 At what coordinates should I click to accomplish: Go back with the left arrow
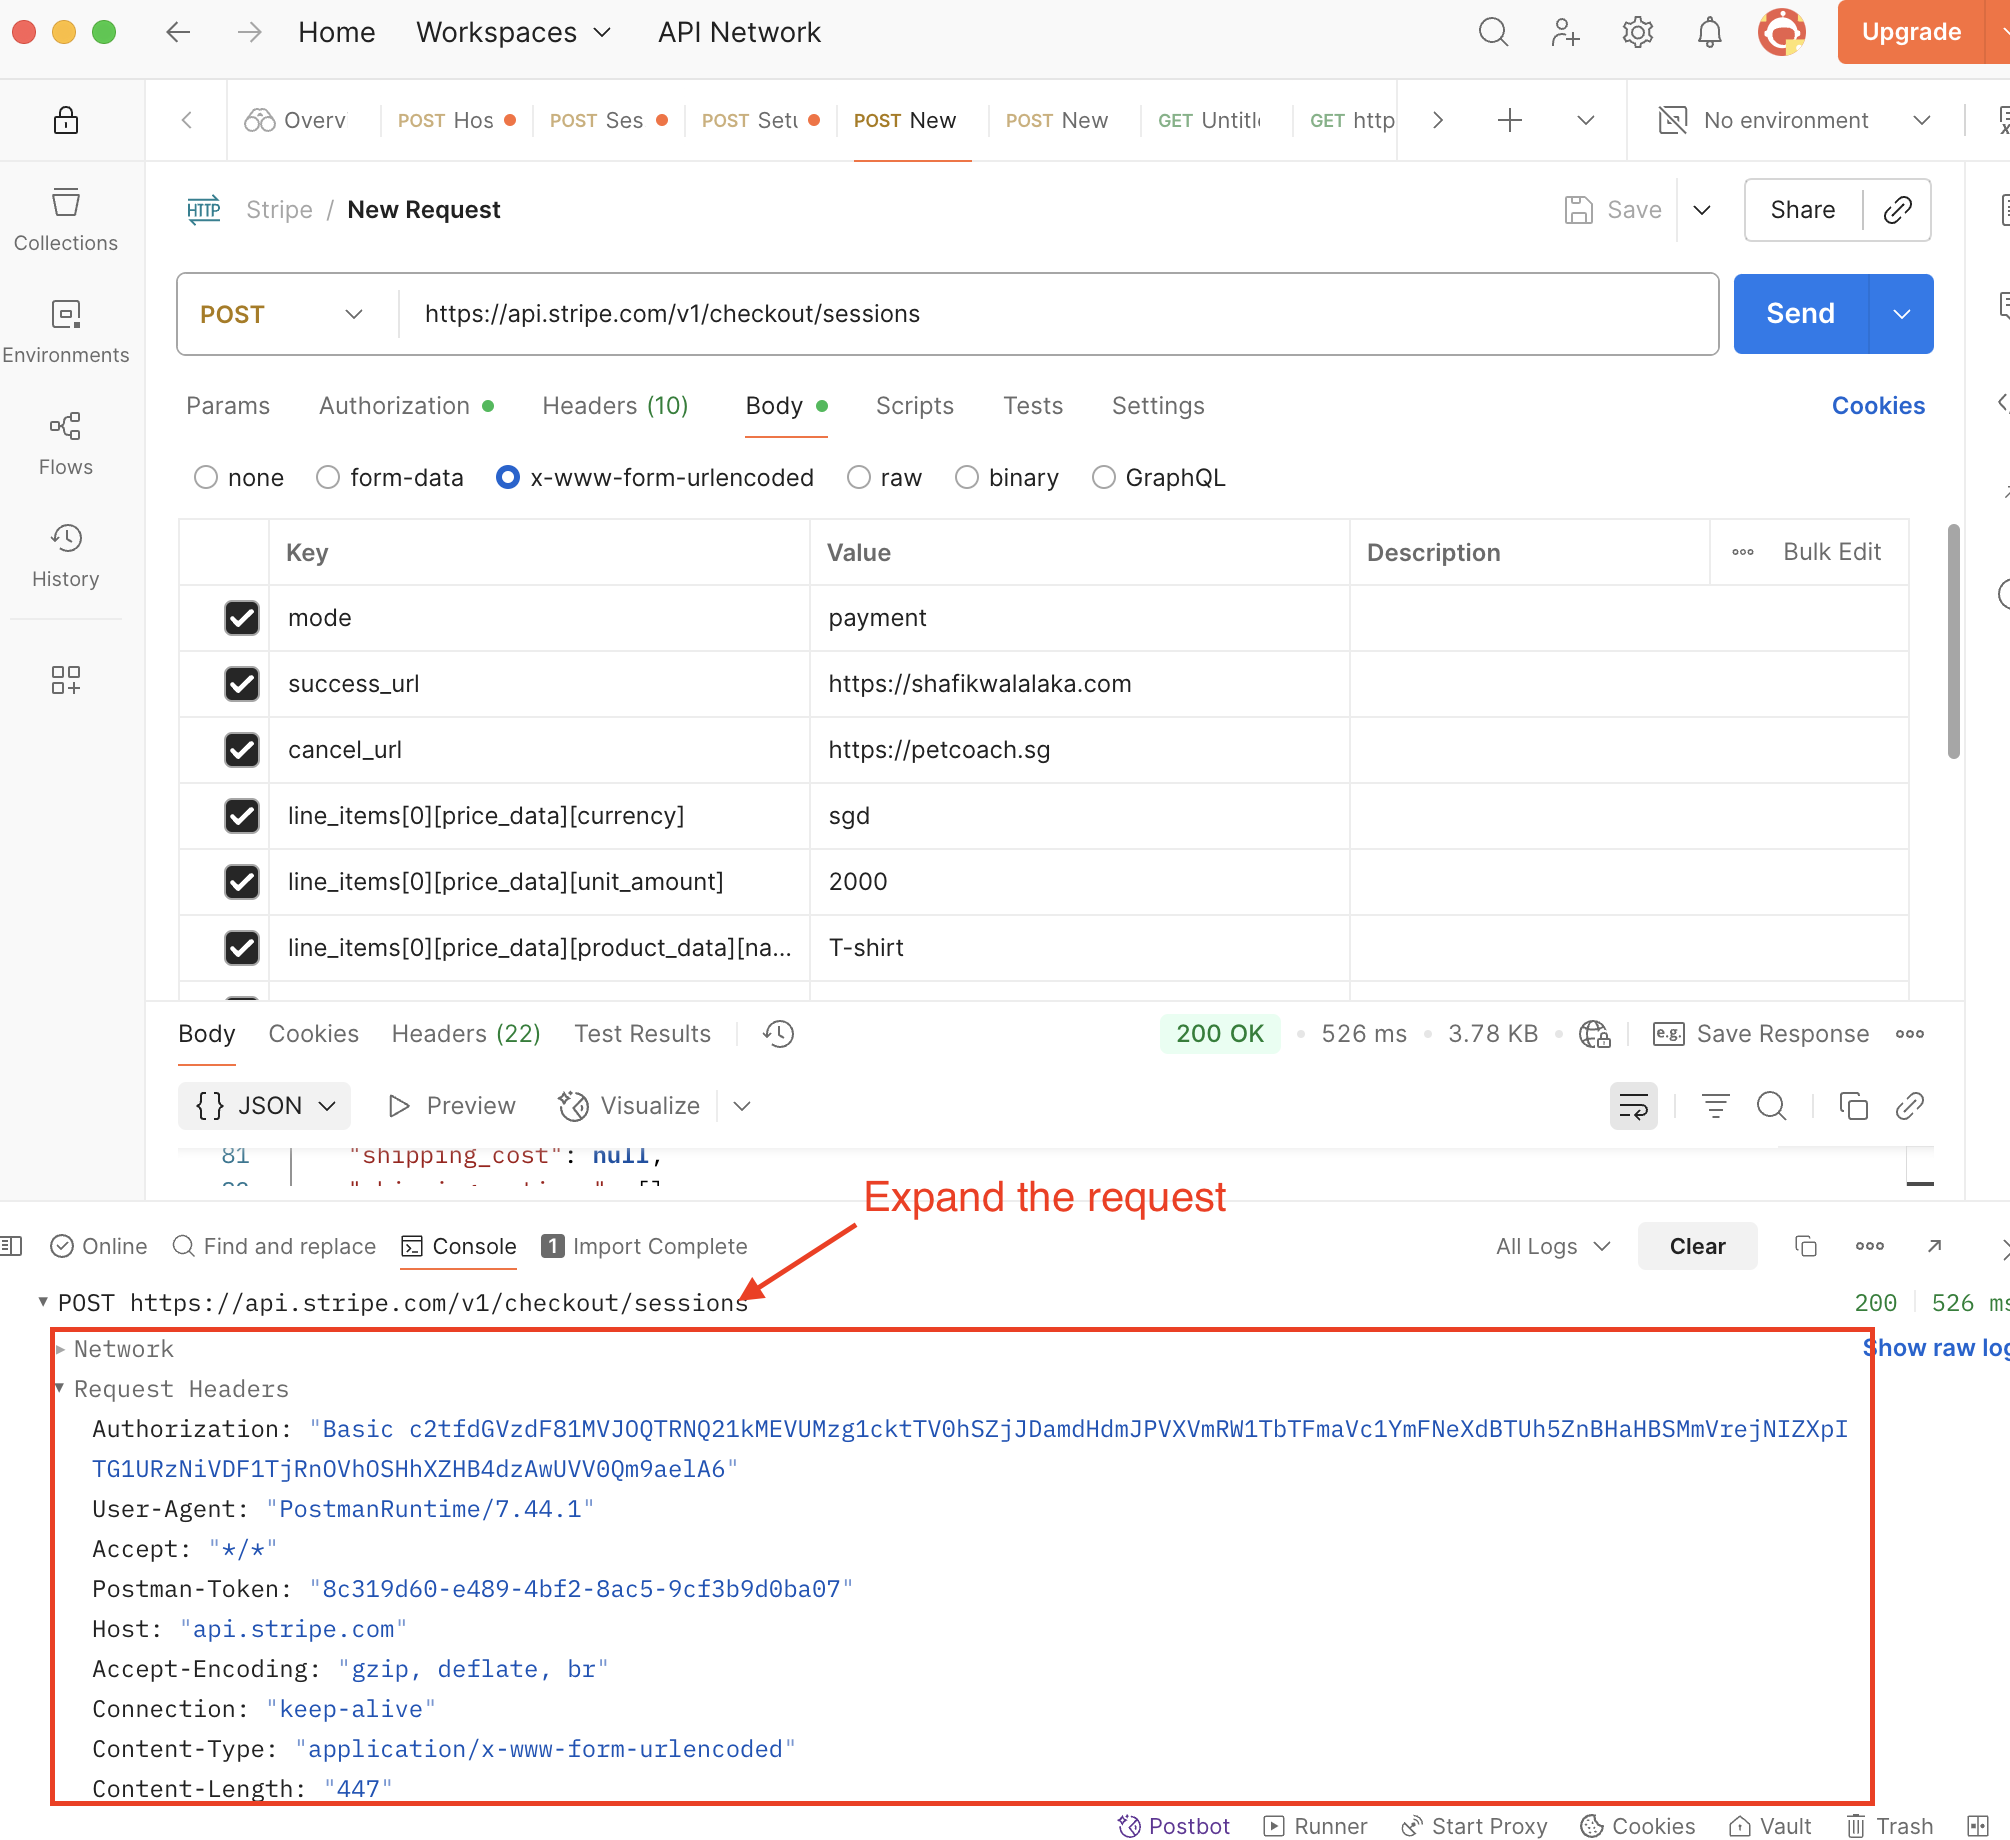coord(178,32)
